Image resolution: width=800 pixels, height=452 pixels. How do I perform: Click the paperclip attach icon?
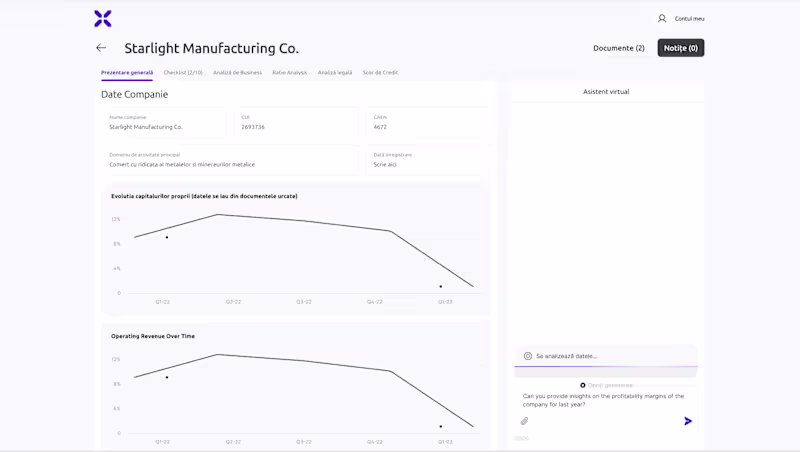coord(524,421)
